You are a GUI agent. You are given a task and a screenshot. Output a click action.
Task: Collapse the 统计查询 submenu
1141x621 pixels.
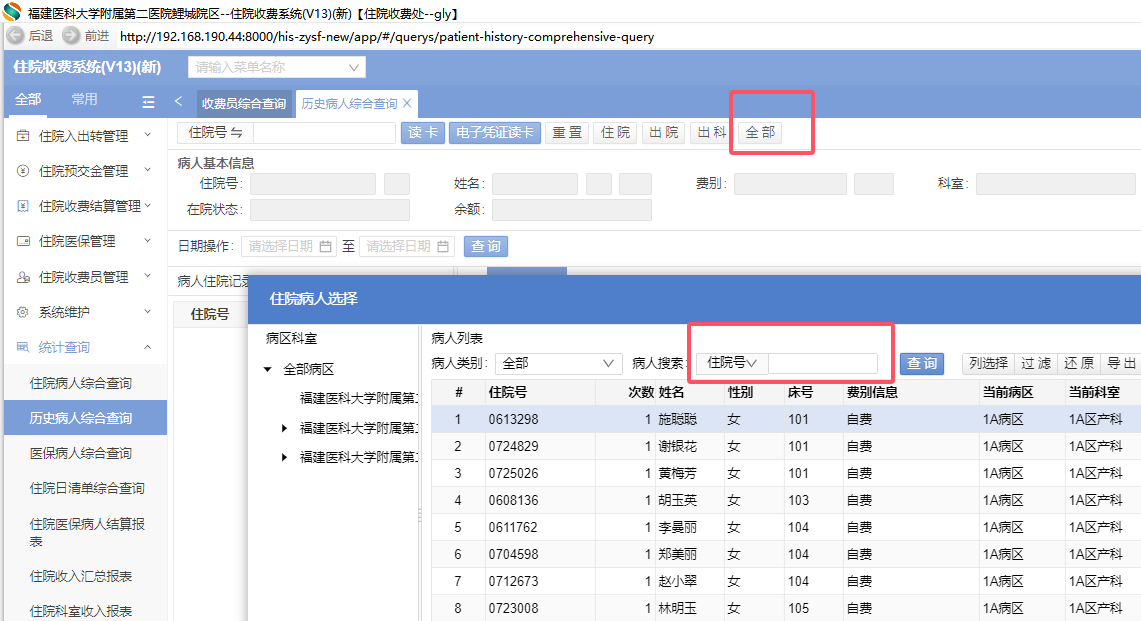(148, 347)
